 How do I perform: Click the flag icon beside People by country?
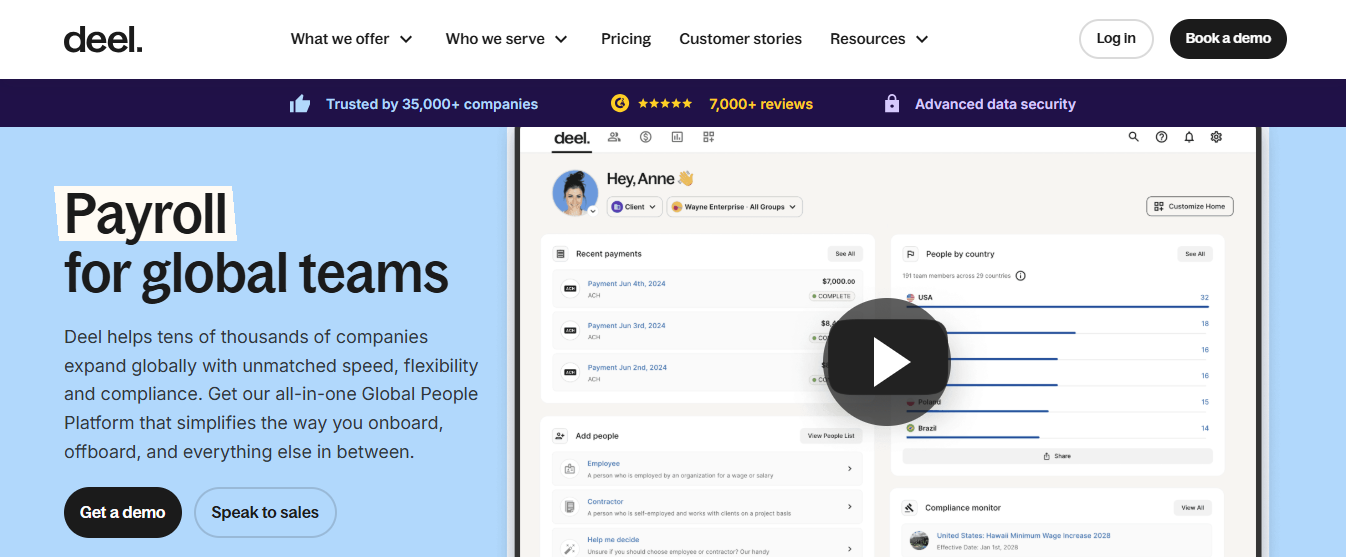[911, 254]
